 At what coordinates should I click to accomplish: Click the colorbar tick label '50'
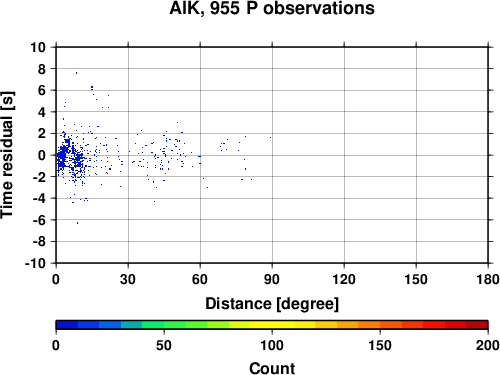point(164,345)
